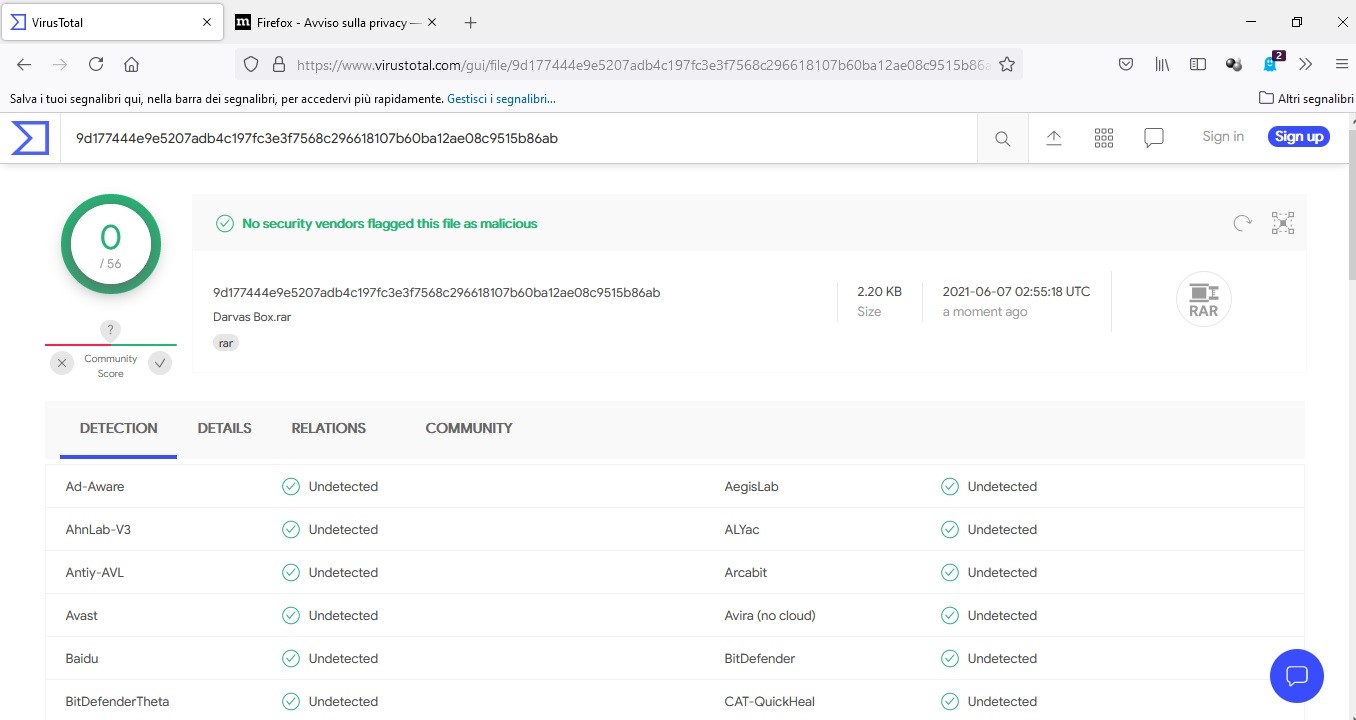Reload the current page
The height and width of the screenshot is (720, 1356).
pos(96,64)
